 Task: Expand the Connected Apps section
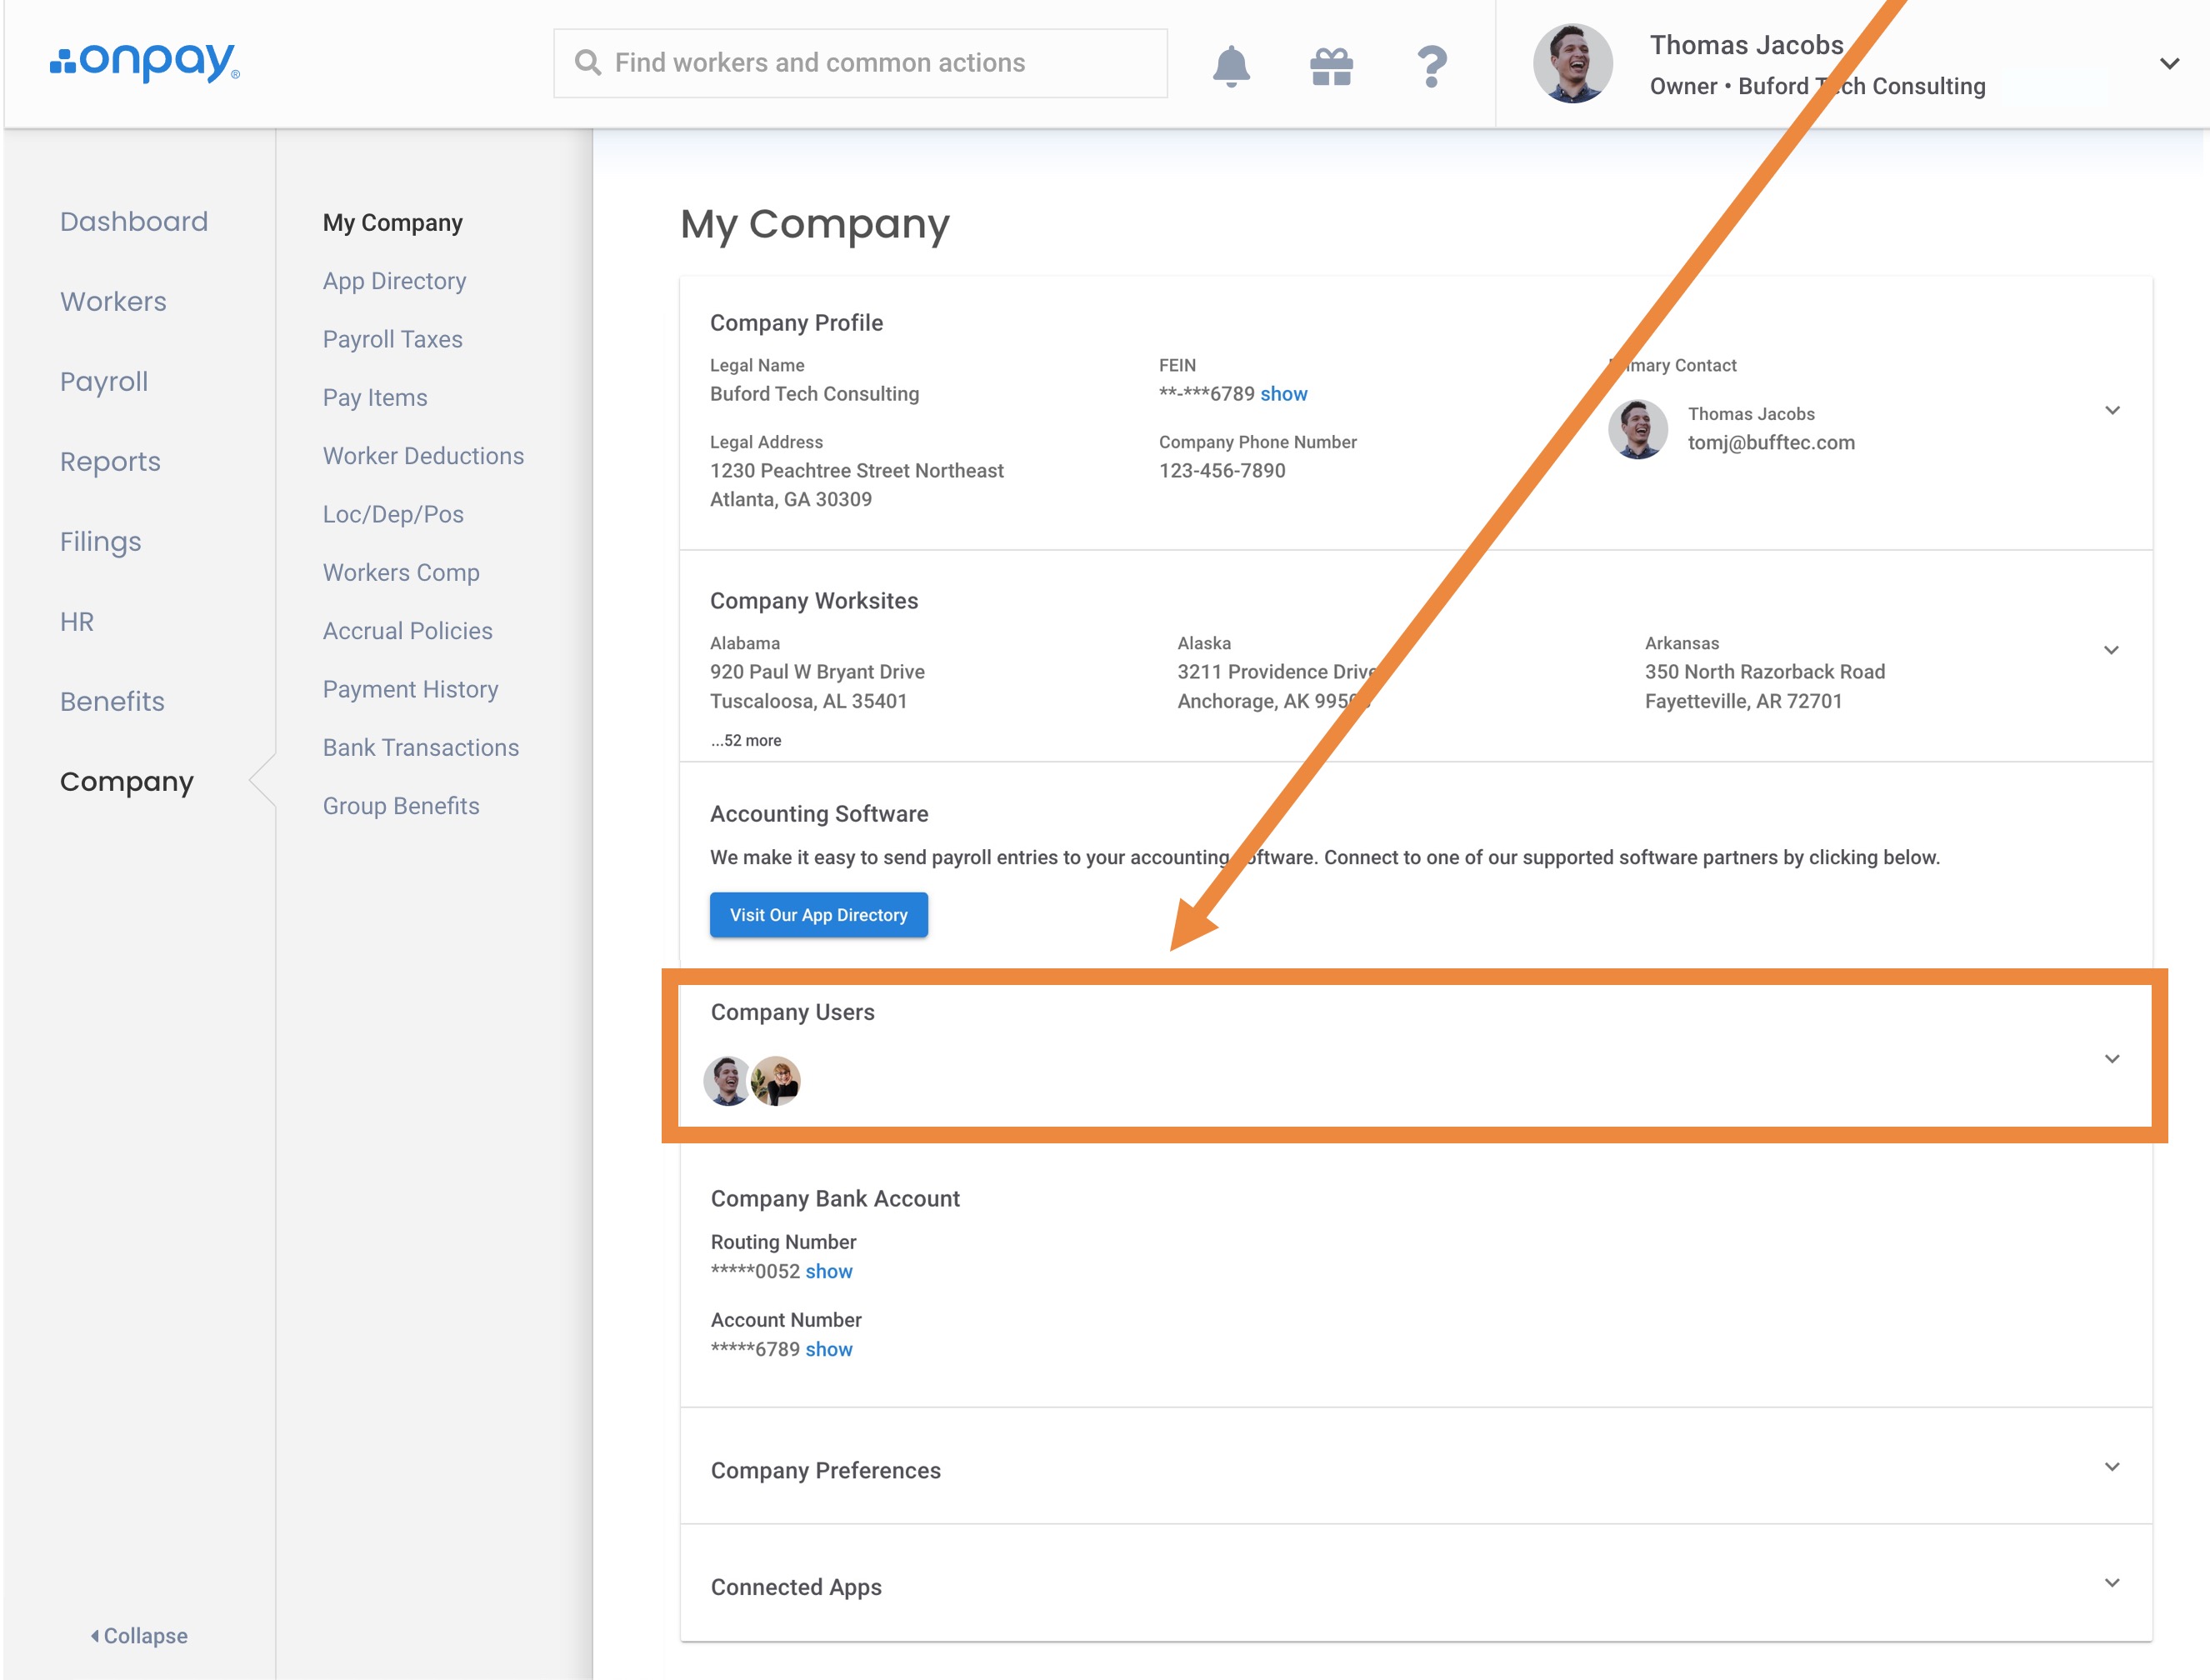tap(2112, 1582)
